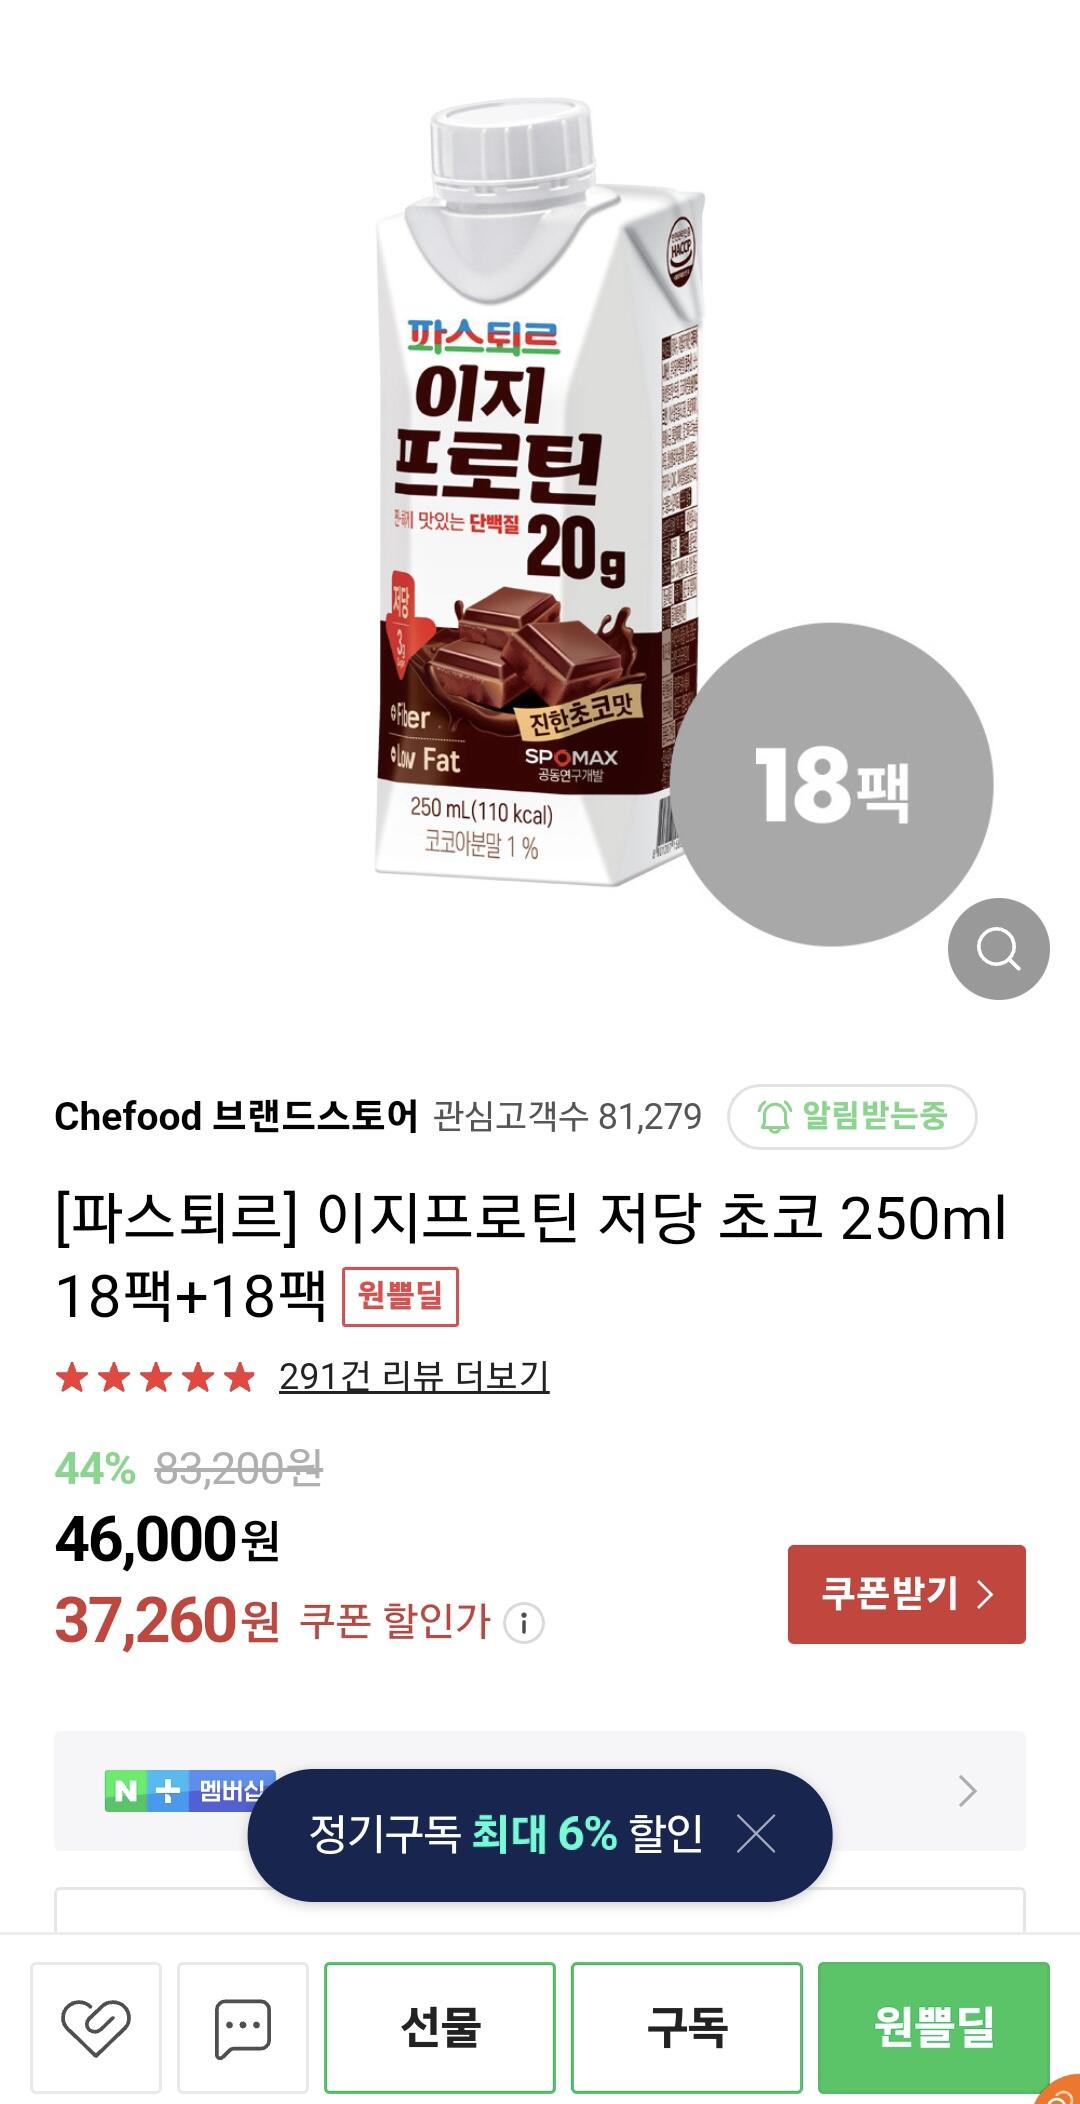1080x2104 pixels.
Task: Tap the red 원쁠딜 tag badge
Action: [x=400, y=1296]
